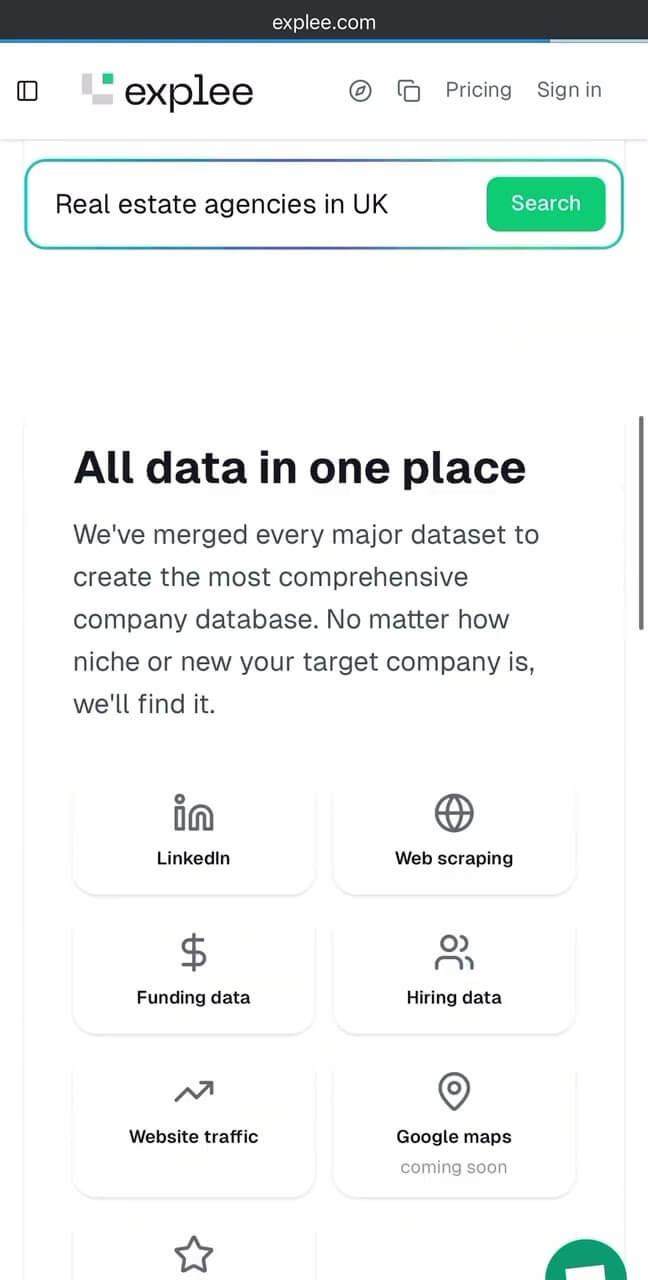Viewport: 648px width, 1280px height.
Task: Click the explee logo
Action: pos(167,91)
